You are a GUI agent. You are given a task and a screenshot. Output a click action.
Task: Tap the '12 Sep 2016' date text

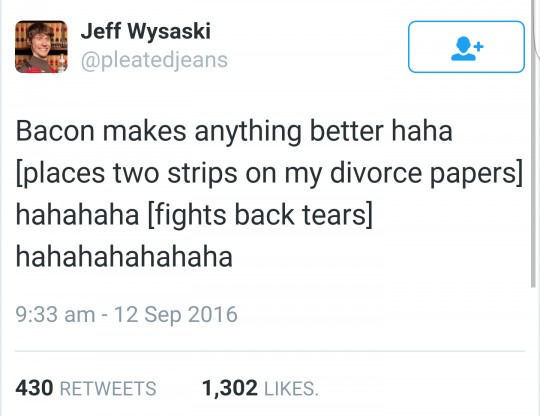[x=176, y=315]
